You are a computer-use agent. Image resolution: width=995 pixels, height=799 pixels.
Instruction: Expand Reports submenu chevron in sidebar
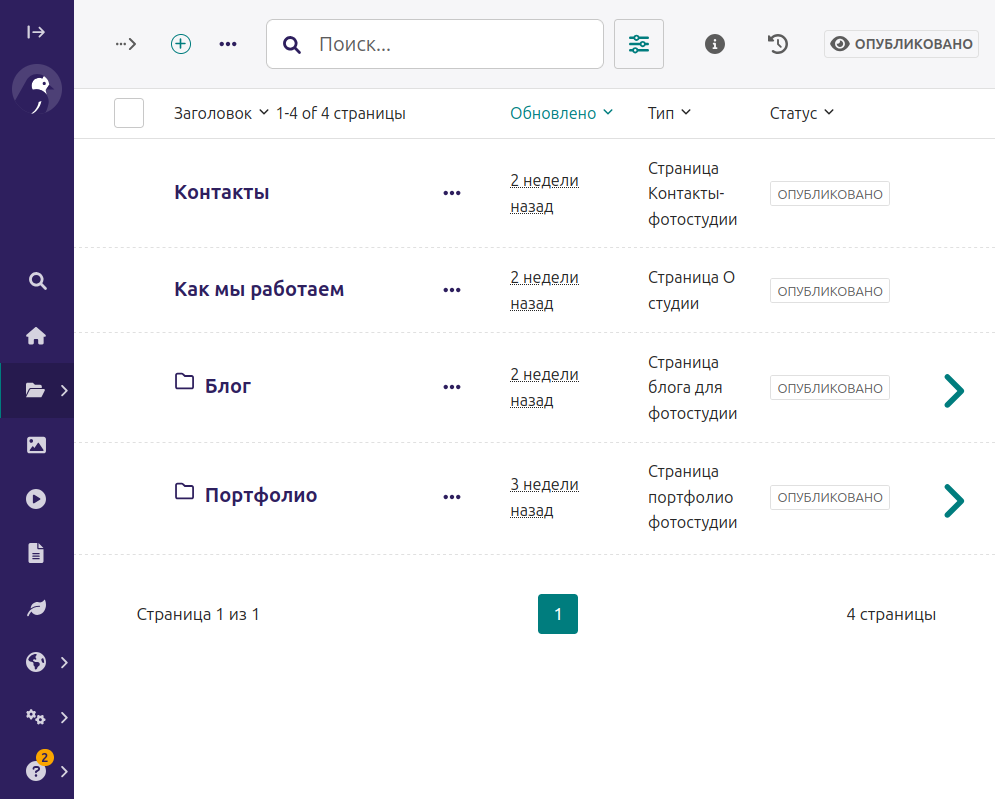point(64,663)
